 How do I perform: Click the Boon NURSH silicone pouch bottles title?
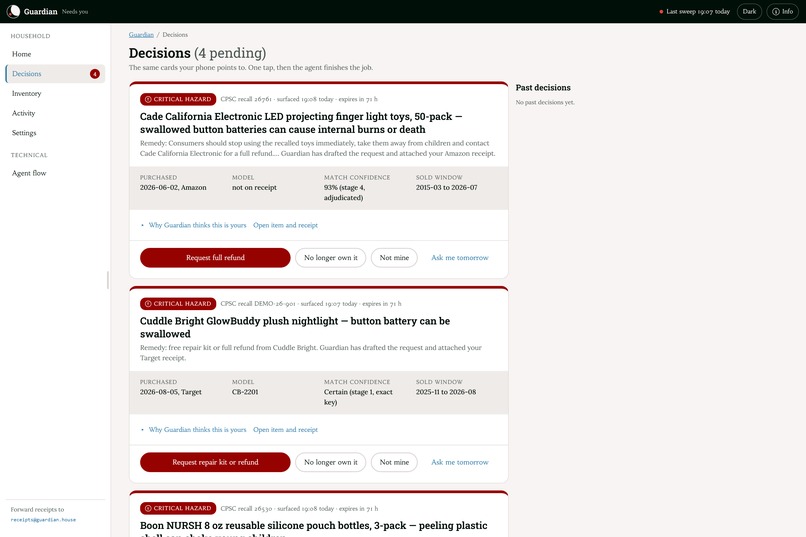[314, 529]
